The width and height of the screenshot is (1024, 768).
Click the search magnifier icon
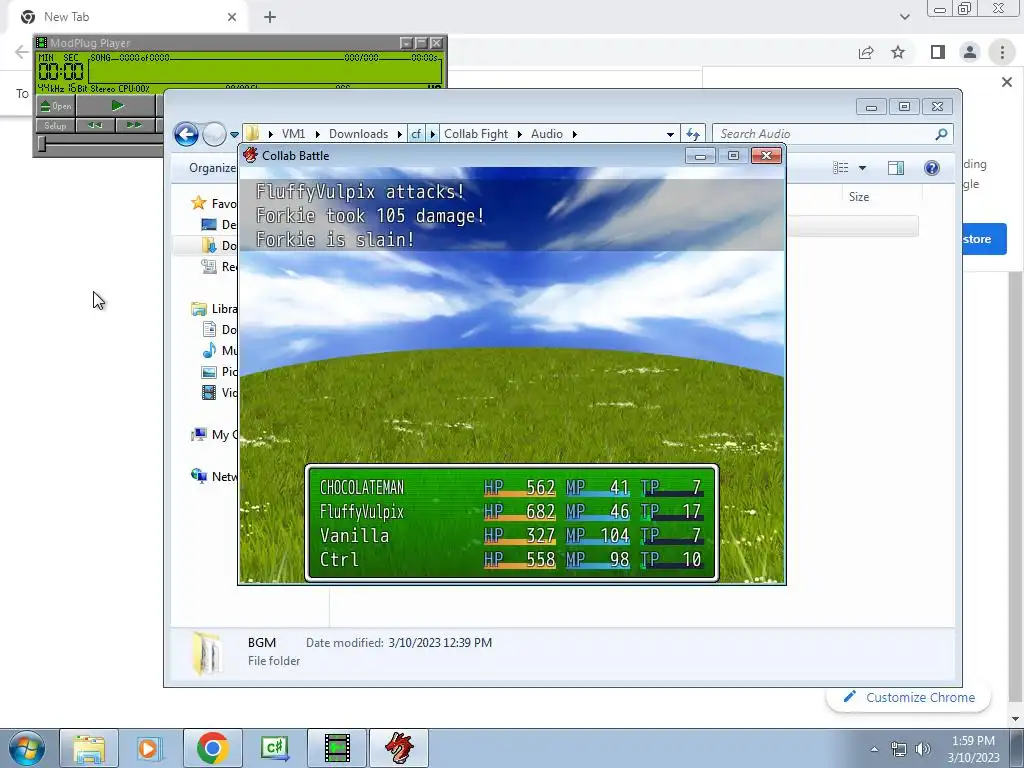pyautogui.click(x=941, y=134)
